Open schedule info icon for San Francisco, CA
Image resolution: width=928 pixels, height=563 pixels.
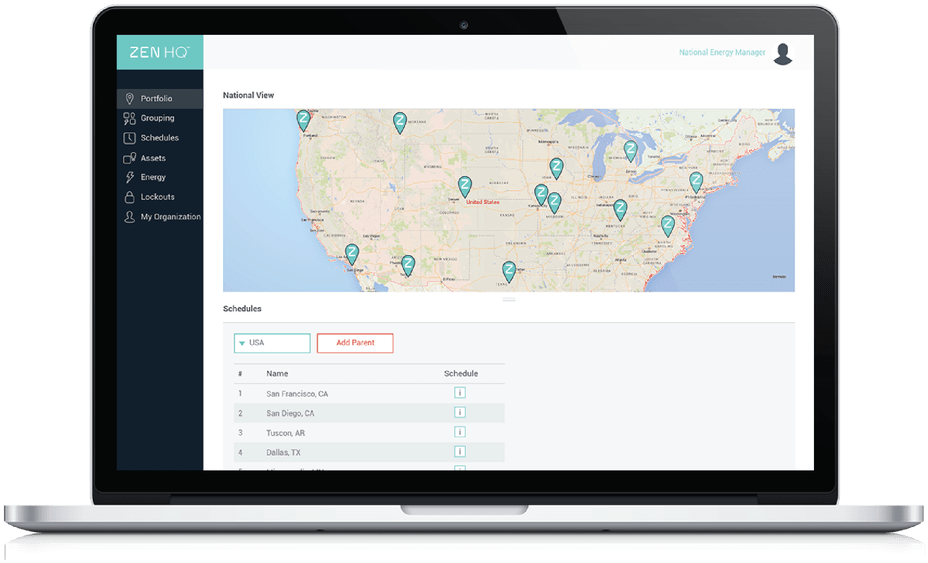(460, 393)
